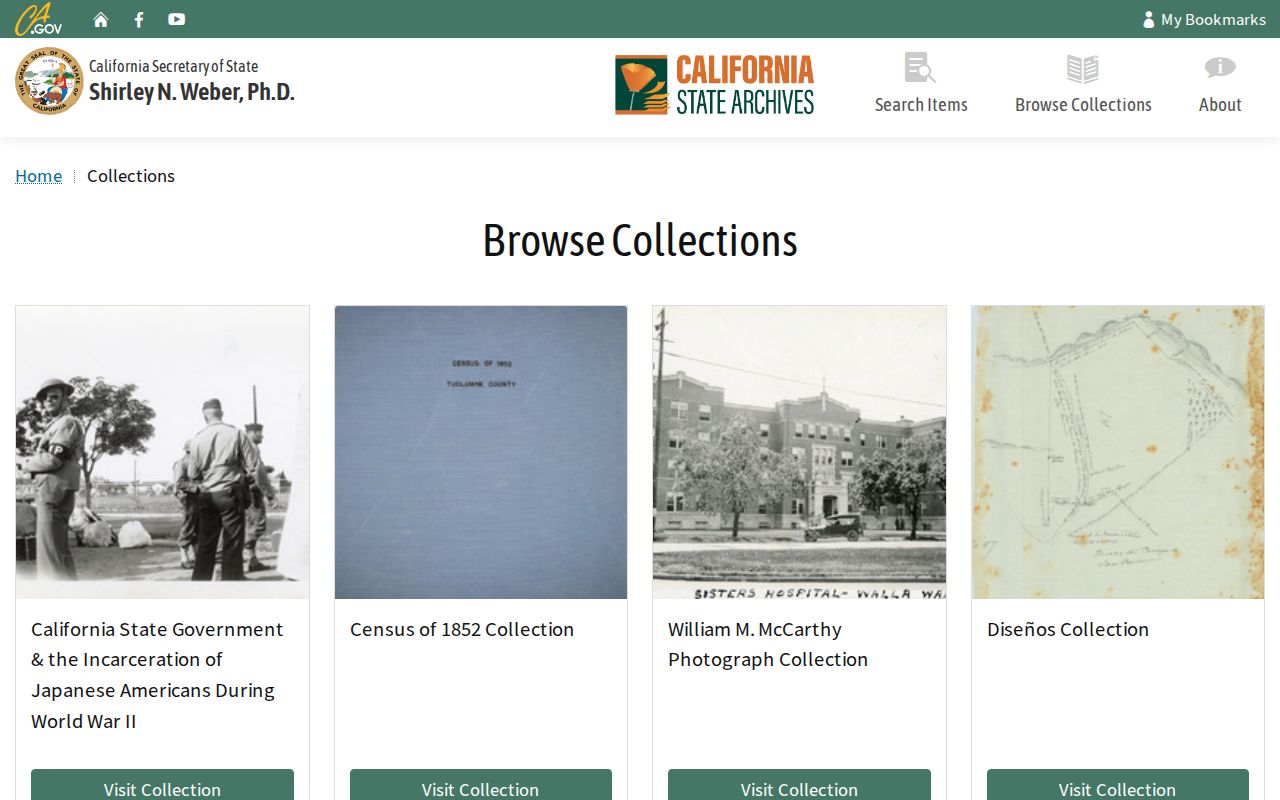The height and width of the screenshot is (800, 1280).
Task: Follow the Home breadcrumb link
Action: [39, 176]
